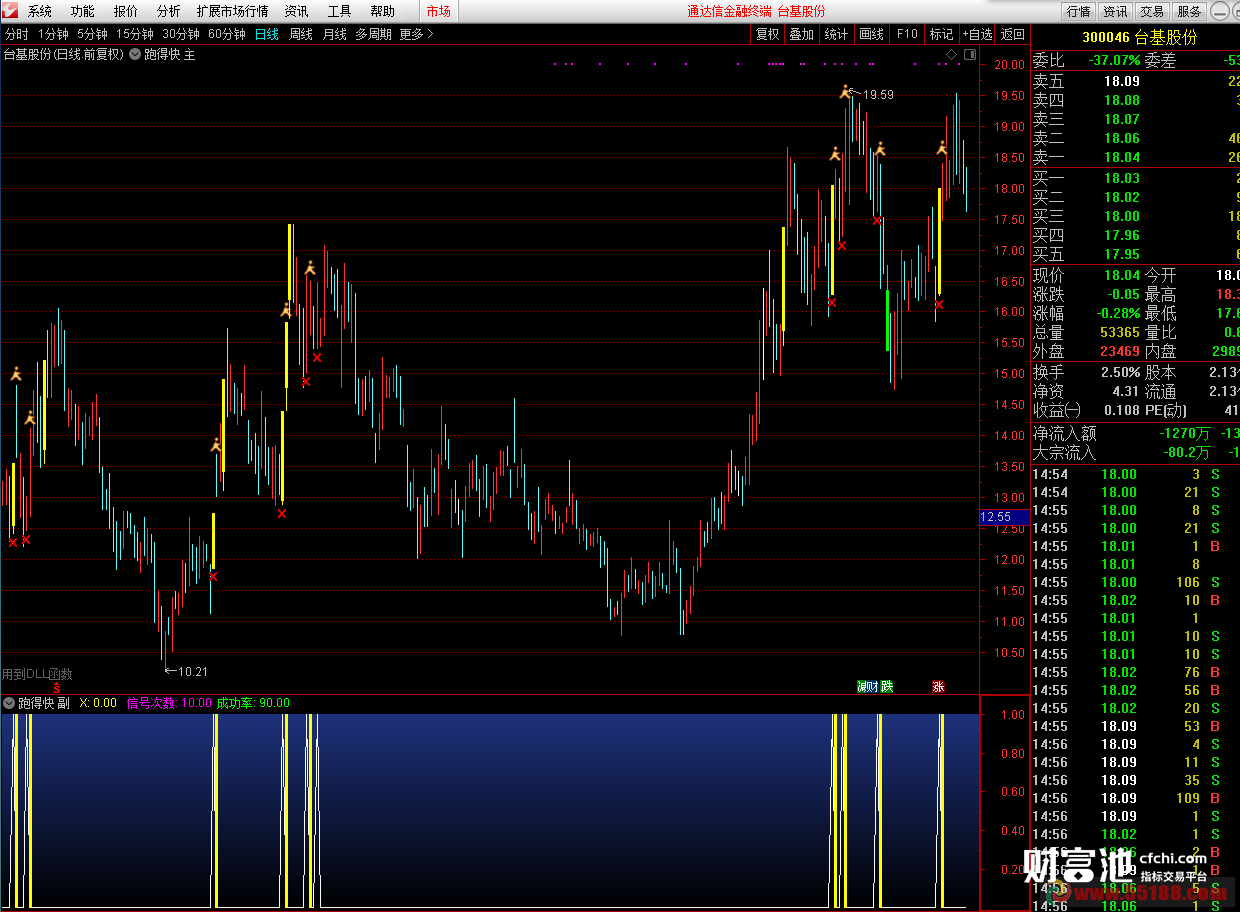1240x912 pixels.
Task: Click the red app logo icon
Action: point(11,11)
